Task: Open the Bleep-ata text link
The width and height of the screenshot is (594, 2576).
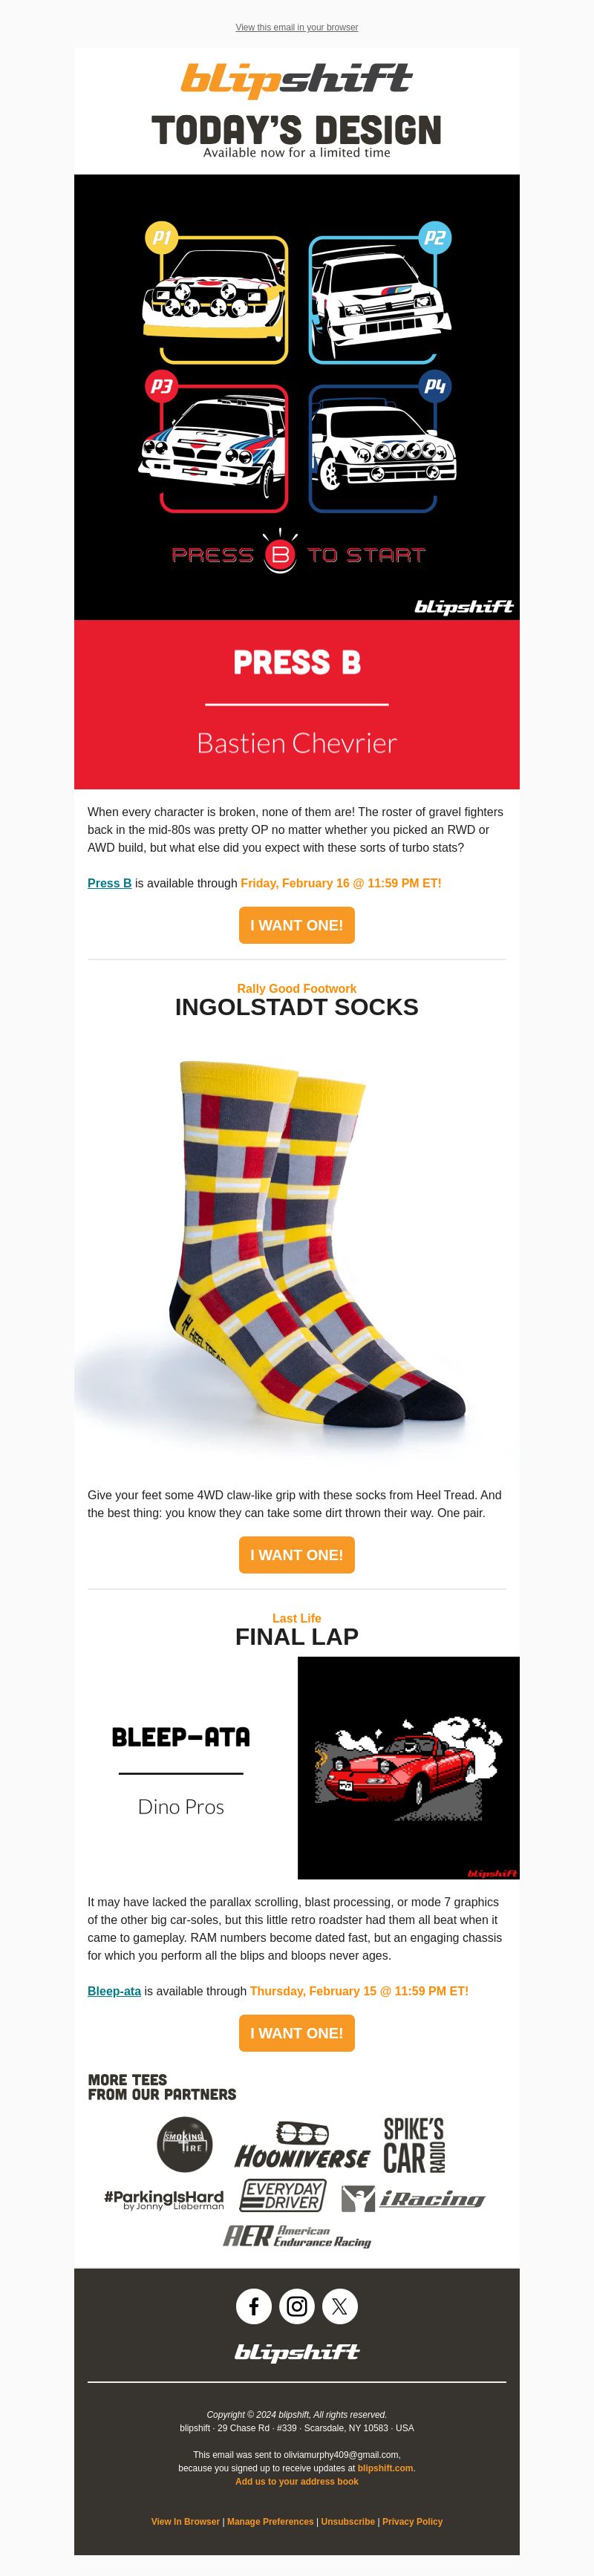Action: (x=114, y=1991)
